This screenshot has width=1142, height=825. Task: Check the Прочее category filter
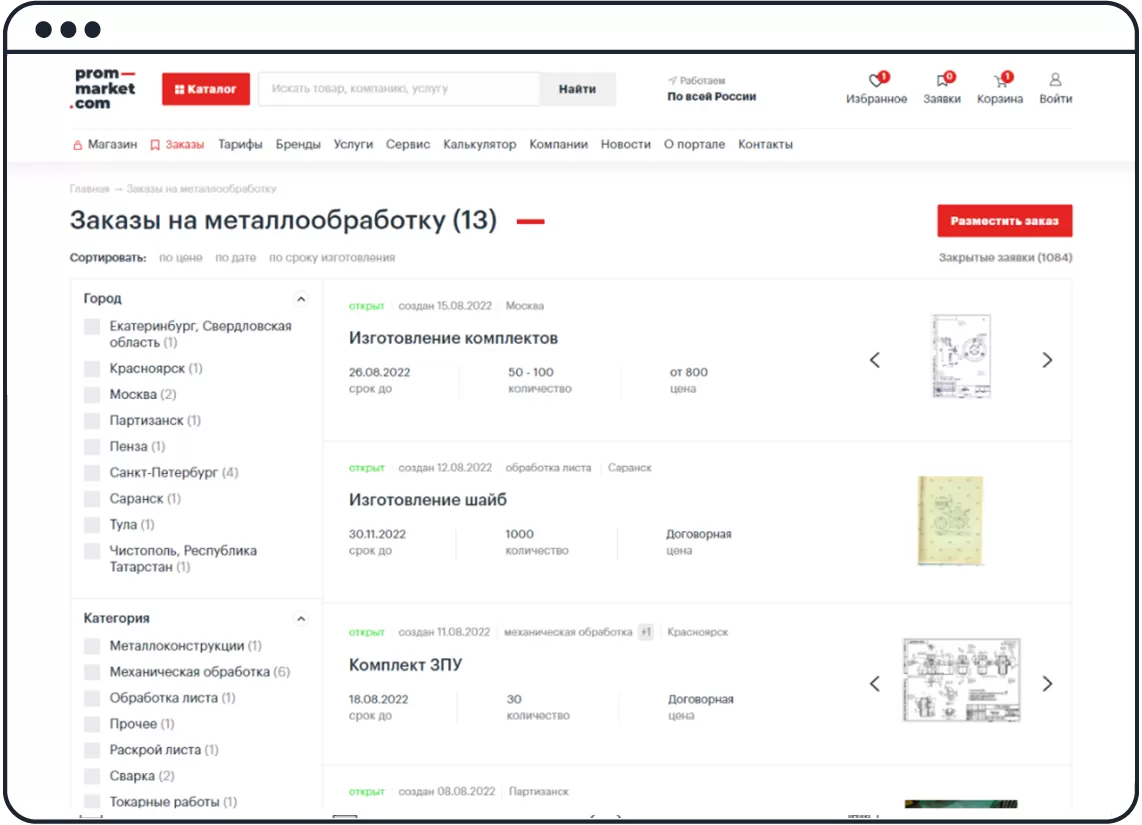pyautogui.click(x=92, y=724)
